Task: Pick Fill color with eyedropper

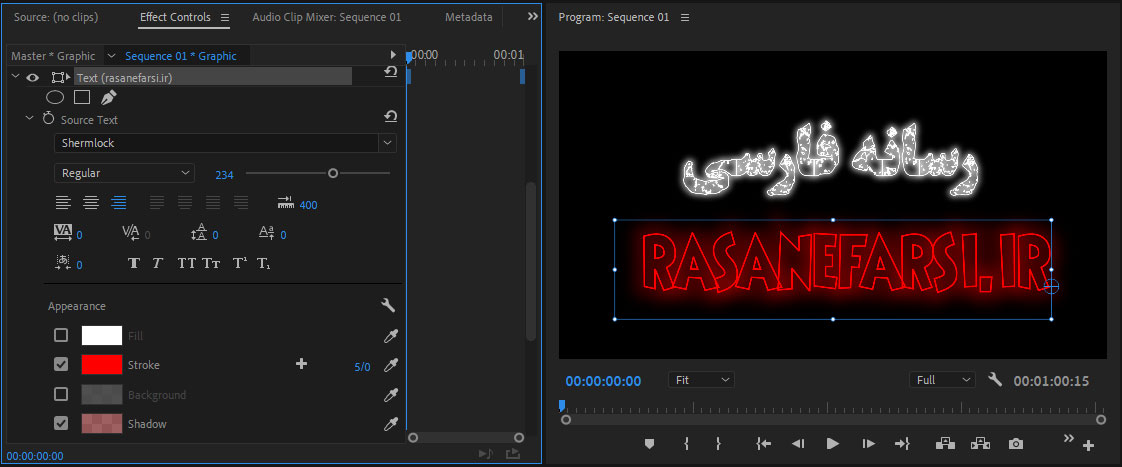Action: click(391, 335)
